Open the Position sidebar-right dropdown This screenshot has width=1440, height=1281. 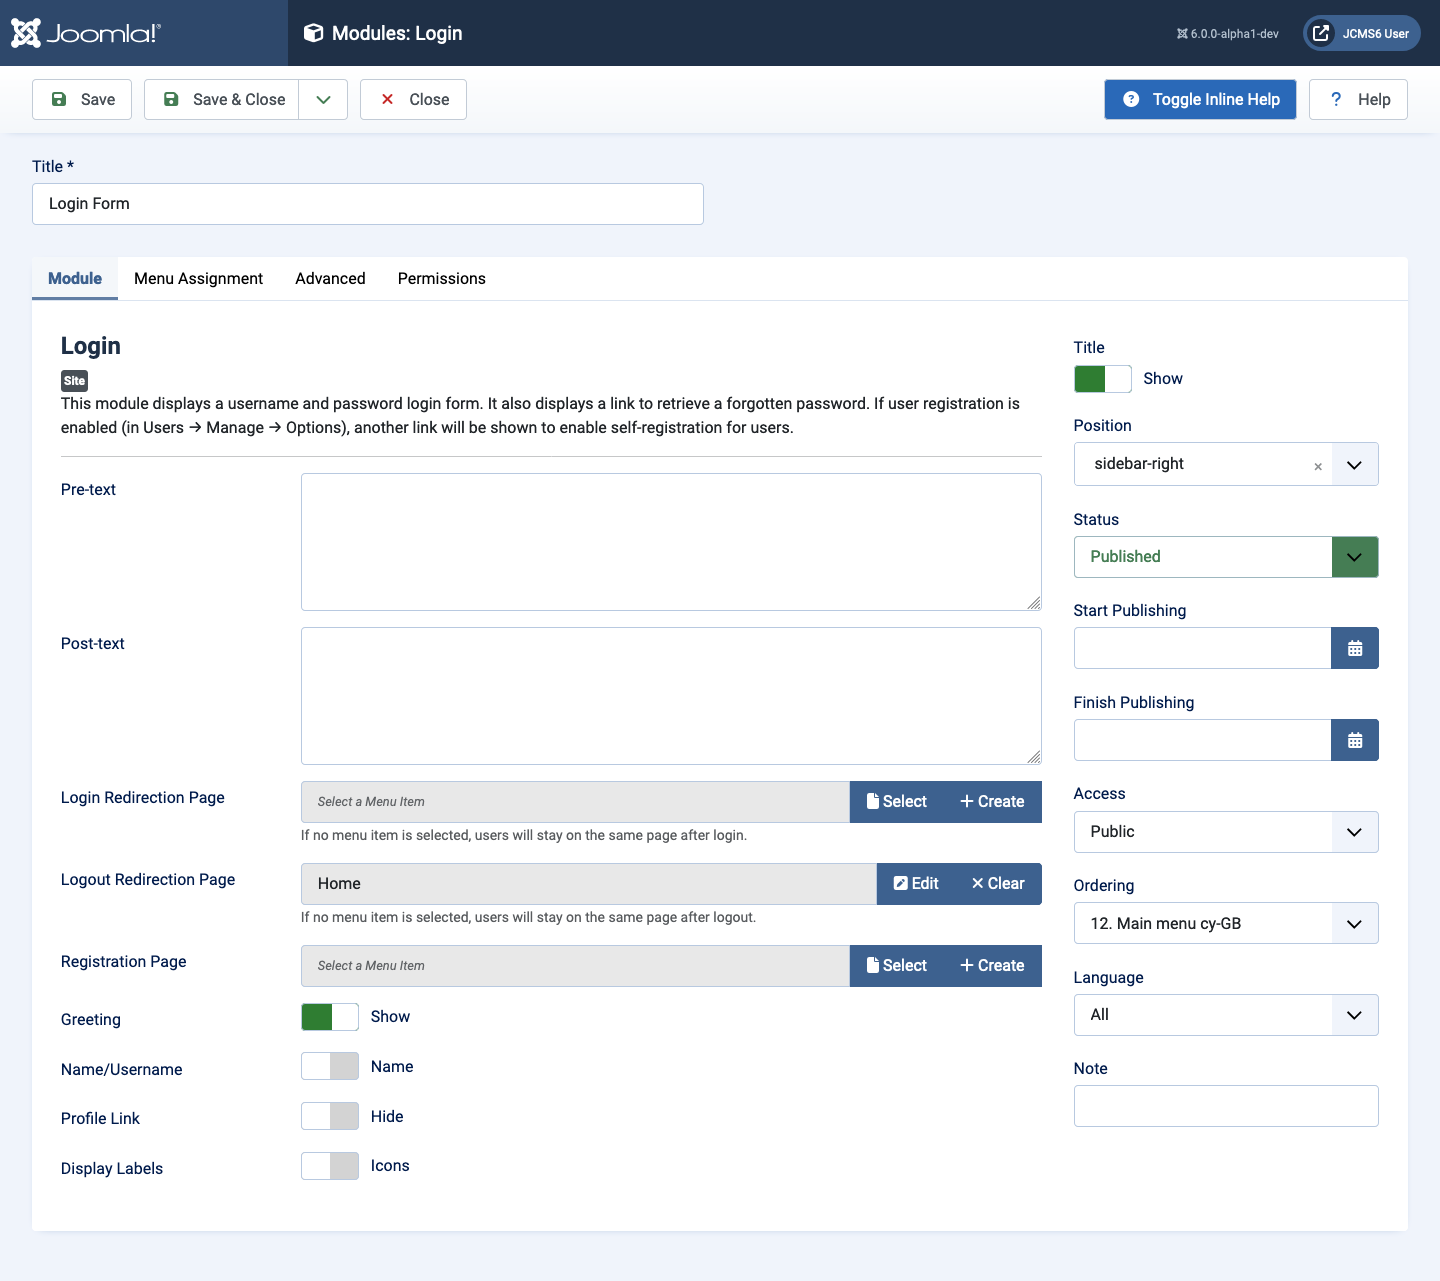click(x=1354, y=464)
